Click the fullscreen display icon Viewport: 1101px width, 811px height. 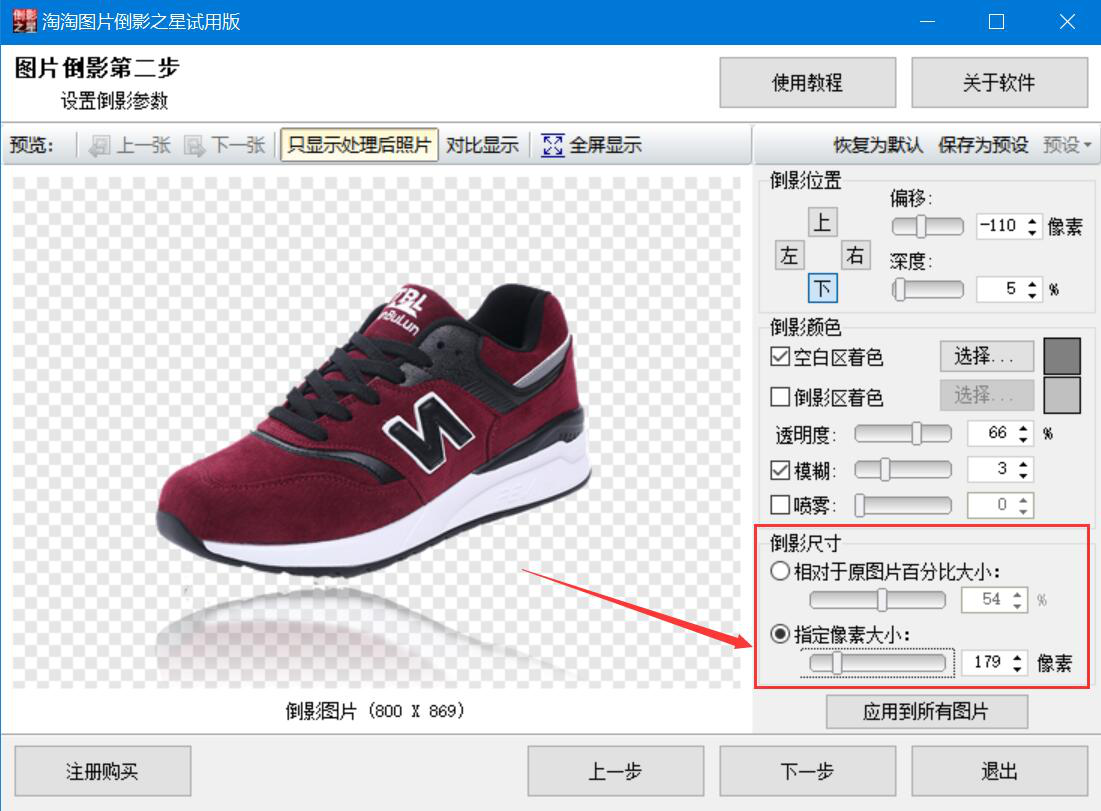click(x=552, y=146)
